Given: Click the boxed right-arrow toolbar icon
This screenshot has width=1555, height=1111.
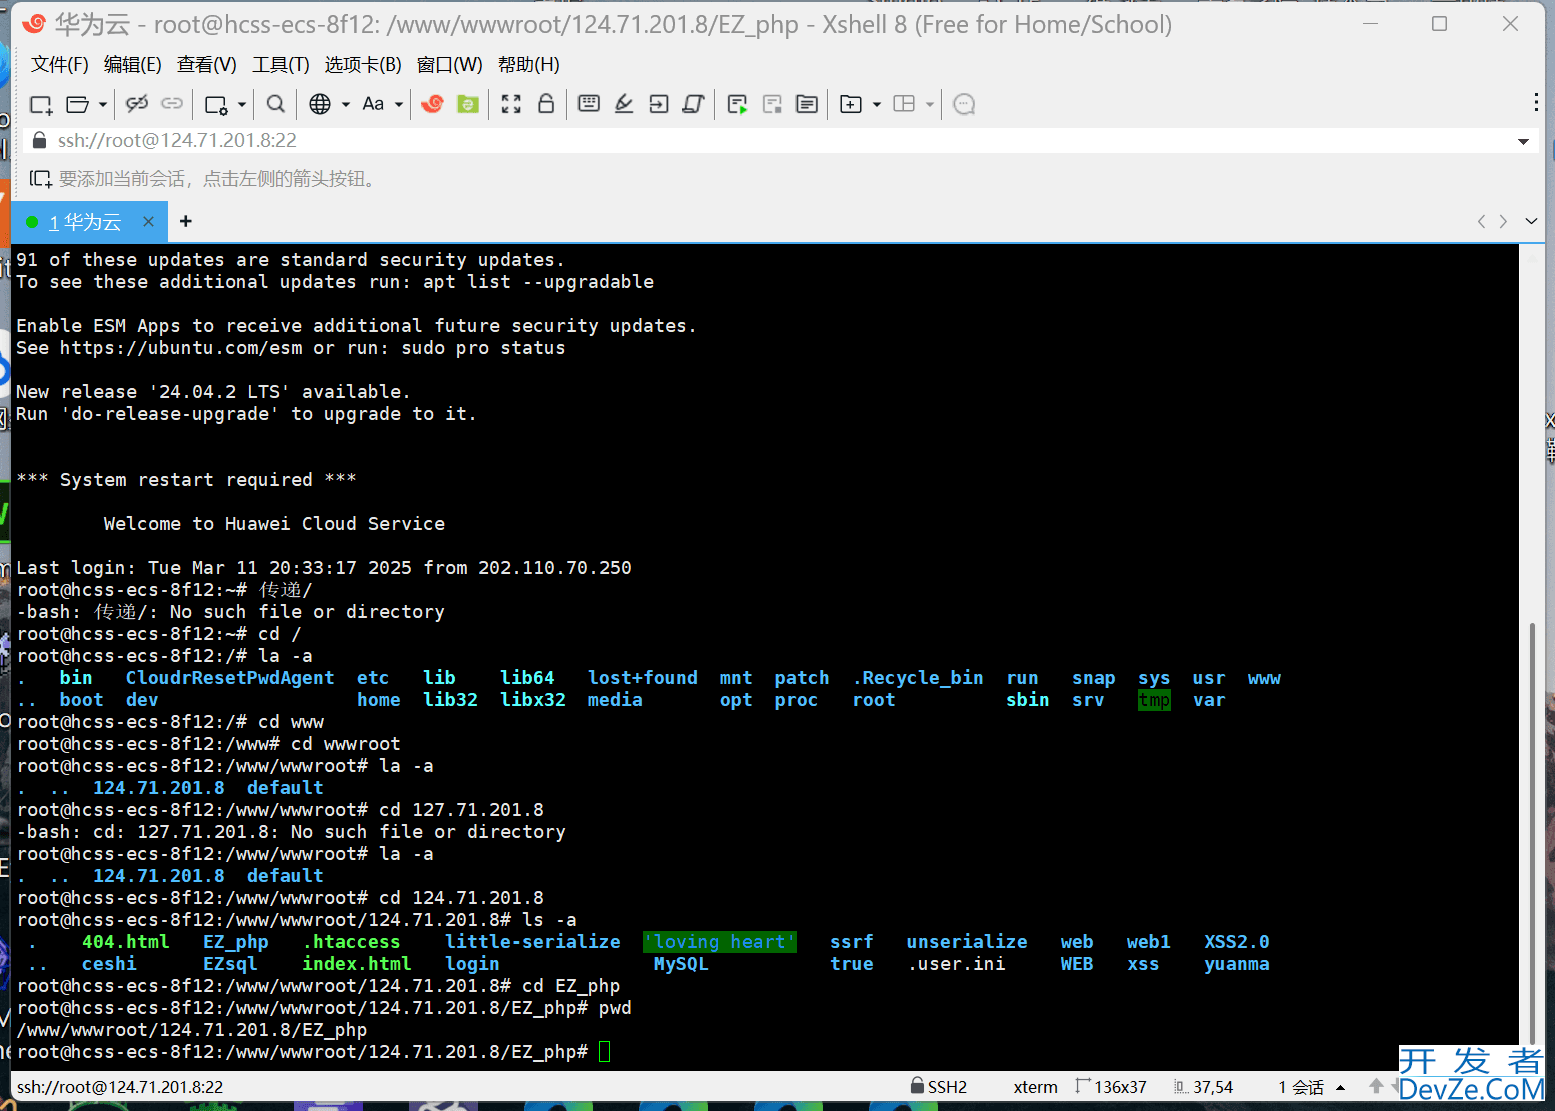Looking at the screenshot, I should [658, 103].
